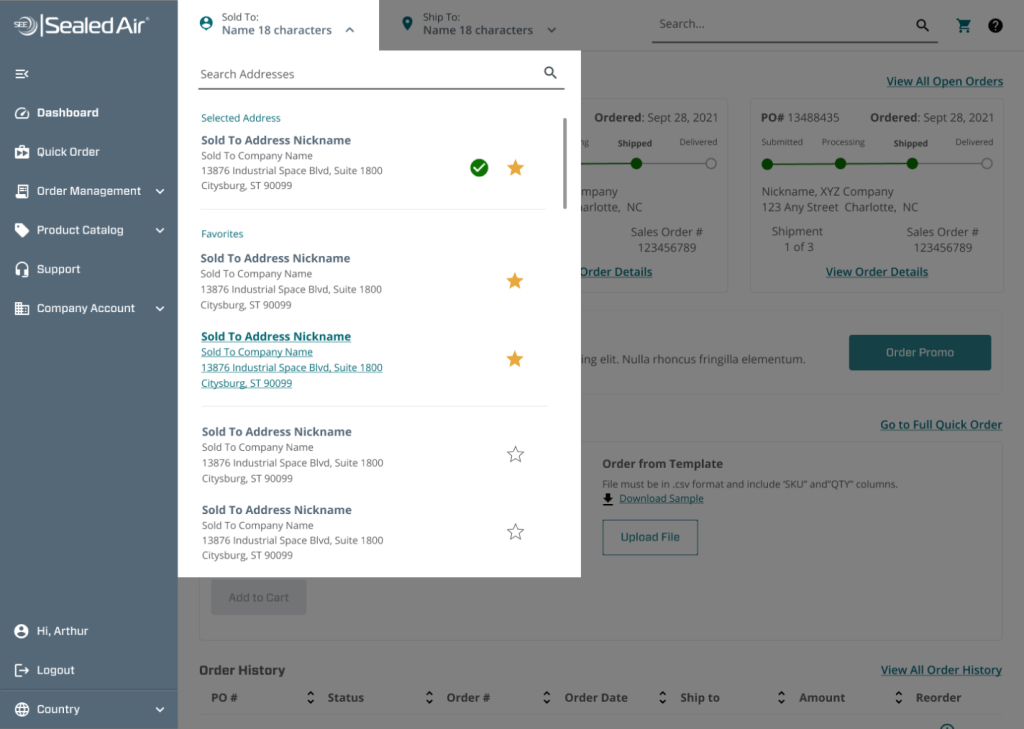Favorite the first unstarred address

(x=515, y=455)
